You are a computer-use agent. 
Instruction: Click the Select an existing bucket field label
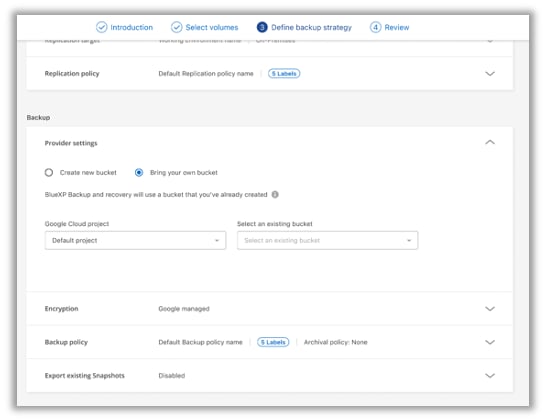click(x=275, y=224)
